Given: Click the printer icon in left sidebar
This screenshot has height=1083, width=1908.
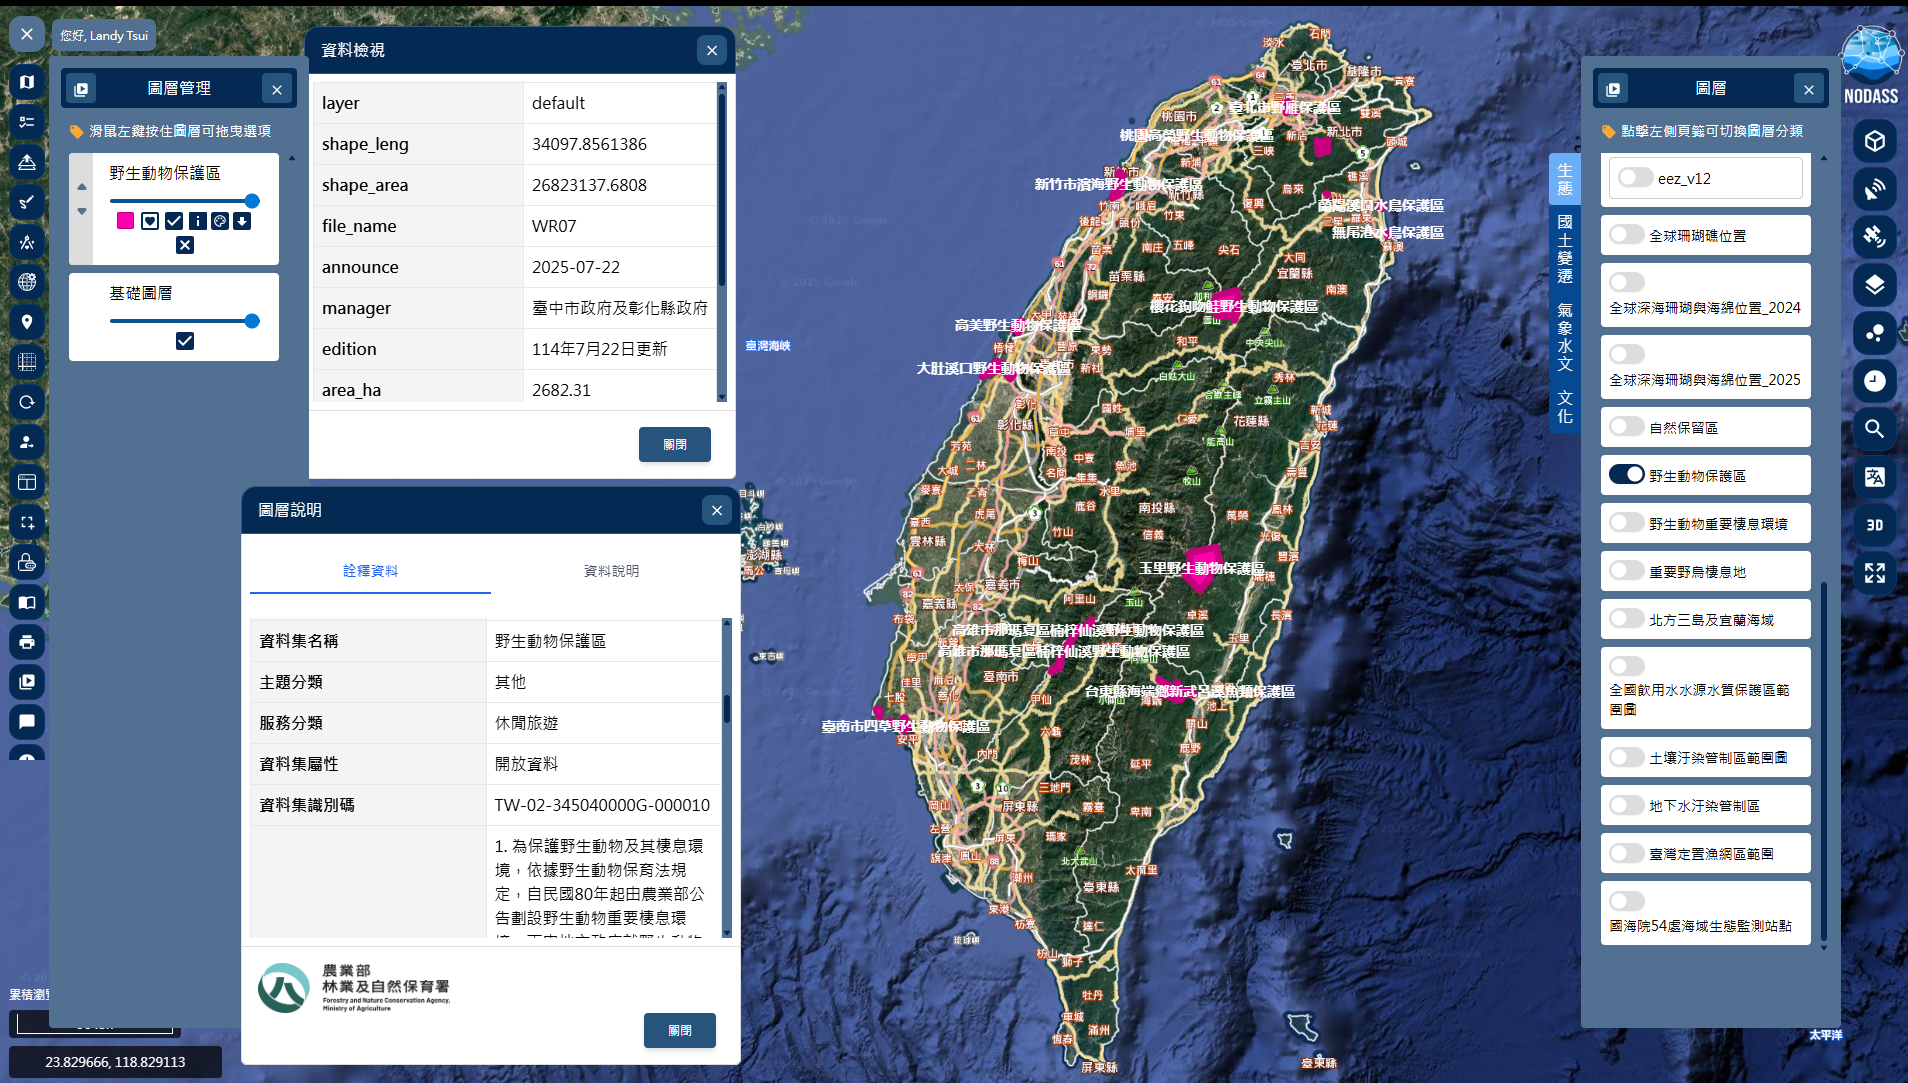Looking at the screenshot, I should click(x=27, y=642).
